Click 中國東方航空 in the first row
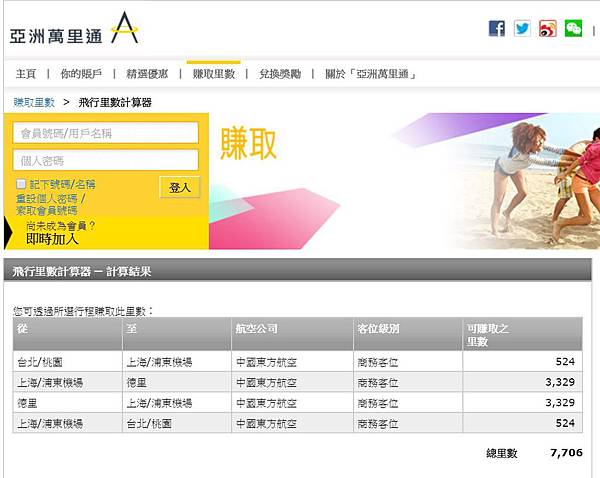 click(266, 362)
